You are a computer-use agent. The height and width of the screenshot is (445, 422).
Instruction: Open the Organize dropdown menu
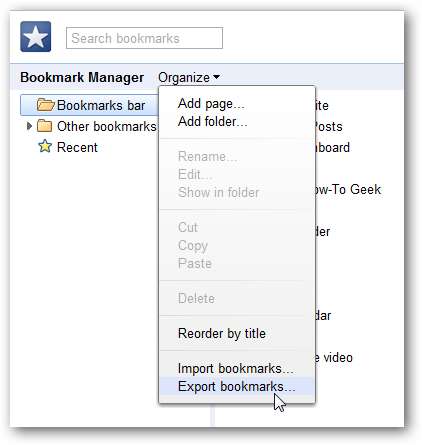(189, 77)
